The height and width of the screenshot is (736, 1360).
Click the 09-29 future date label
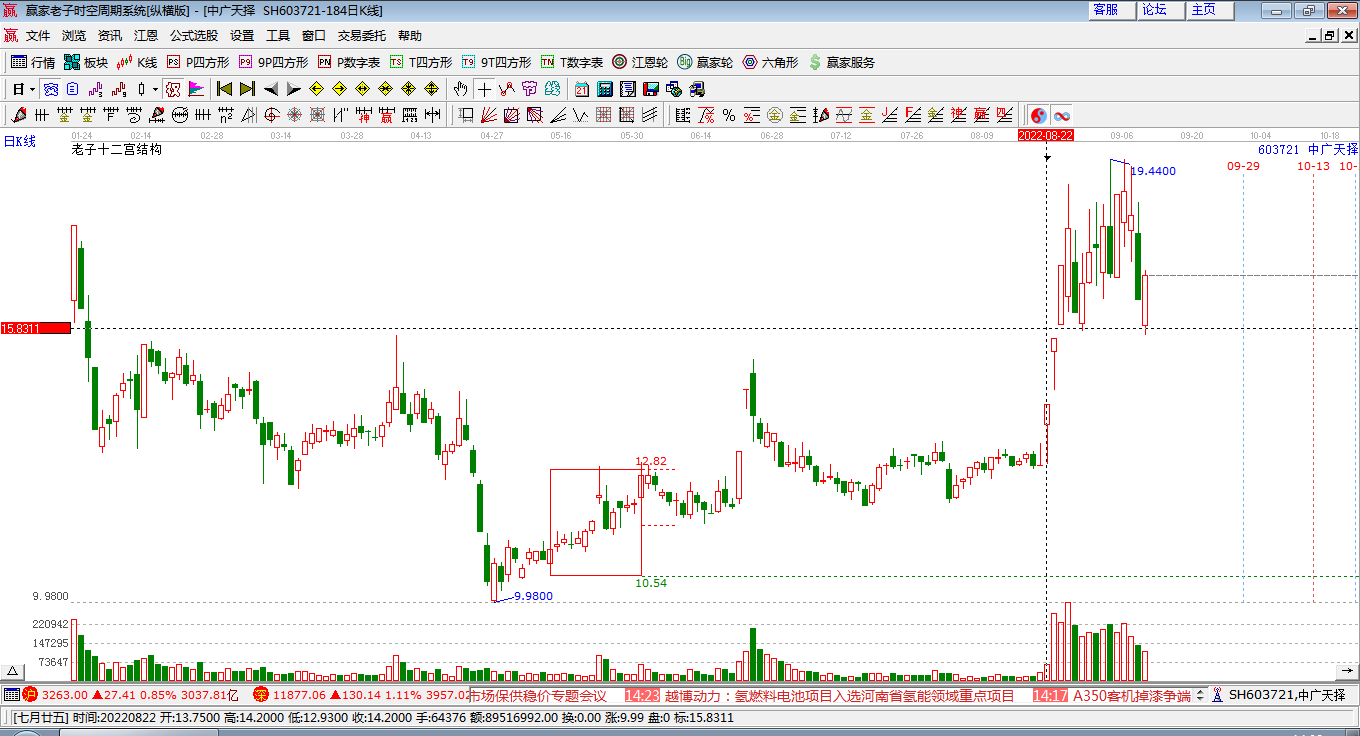pyautogui.click(x=1243, y=166)
